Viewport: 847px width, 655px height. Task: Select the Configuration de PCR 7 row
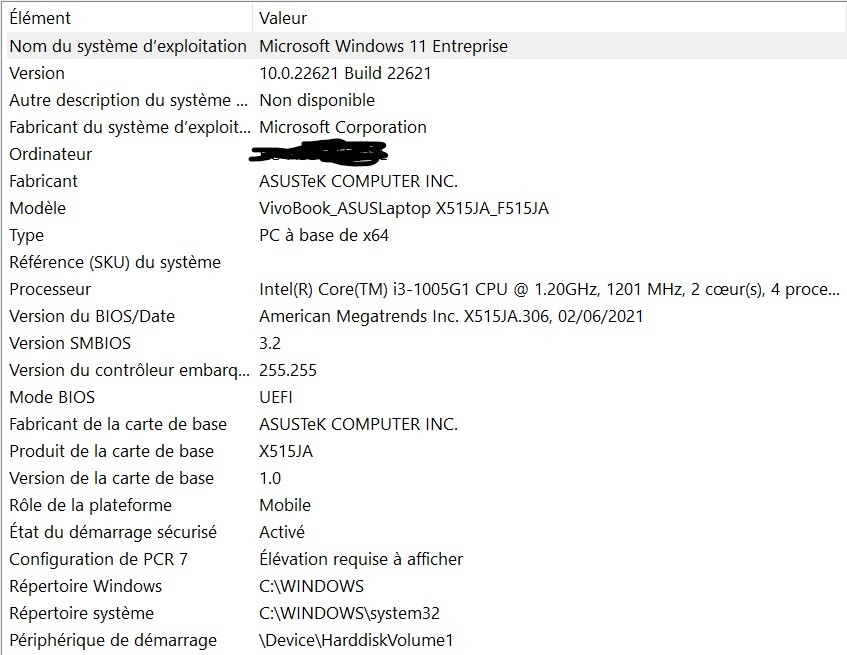coord(425,559)
